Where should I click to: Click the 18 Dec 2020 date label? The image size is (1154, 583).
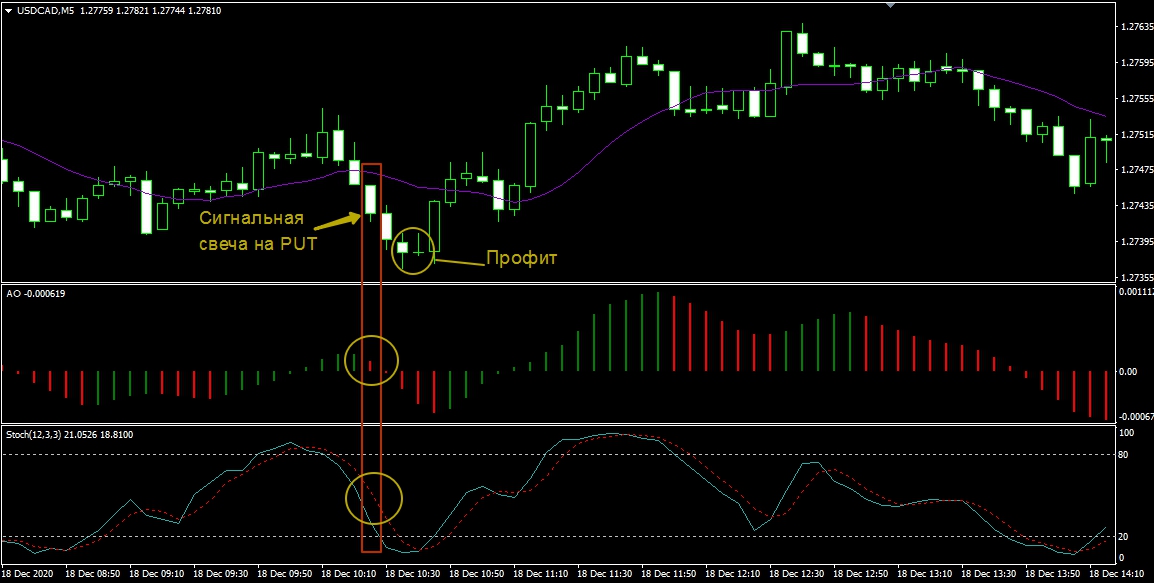coord(30,575)
